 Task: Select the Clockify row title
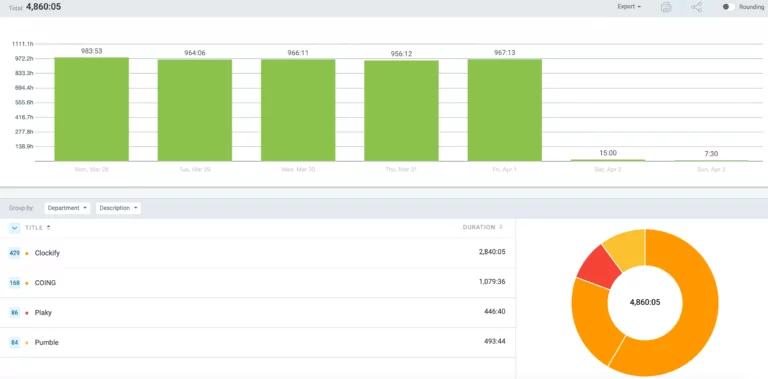[x=47, y=253]
